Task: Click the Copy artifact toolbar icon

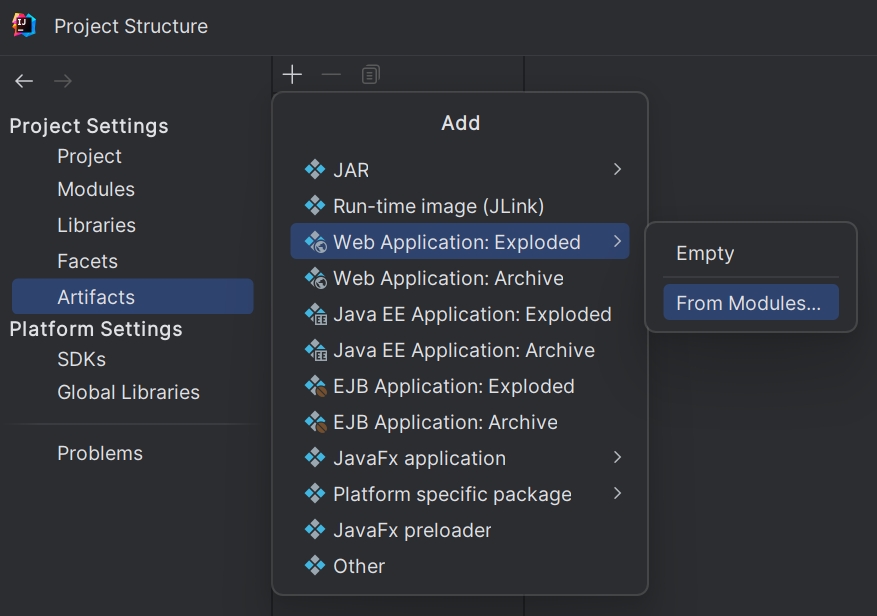Action: tap(370, 74)
